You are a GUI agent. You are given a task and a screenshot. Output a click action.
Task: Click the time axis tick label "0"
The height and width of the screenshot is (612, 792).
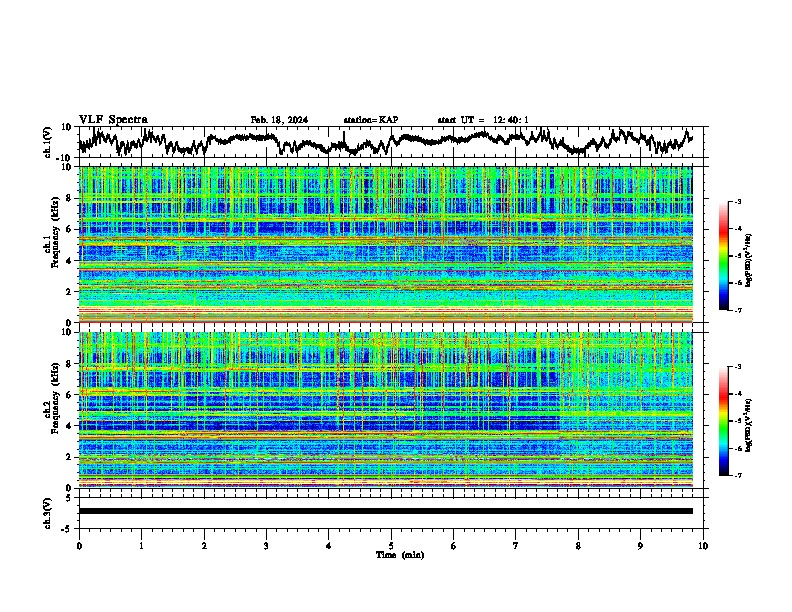(x=79, y=546)
